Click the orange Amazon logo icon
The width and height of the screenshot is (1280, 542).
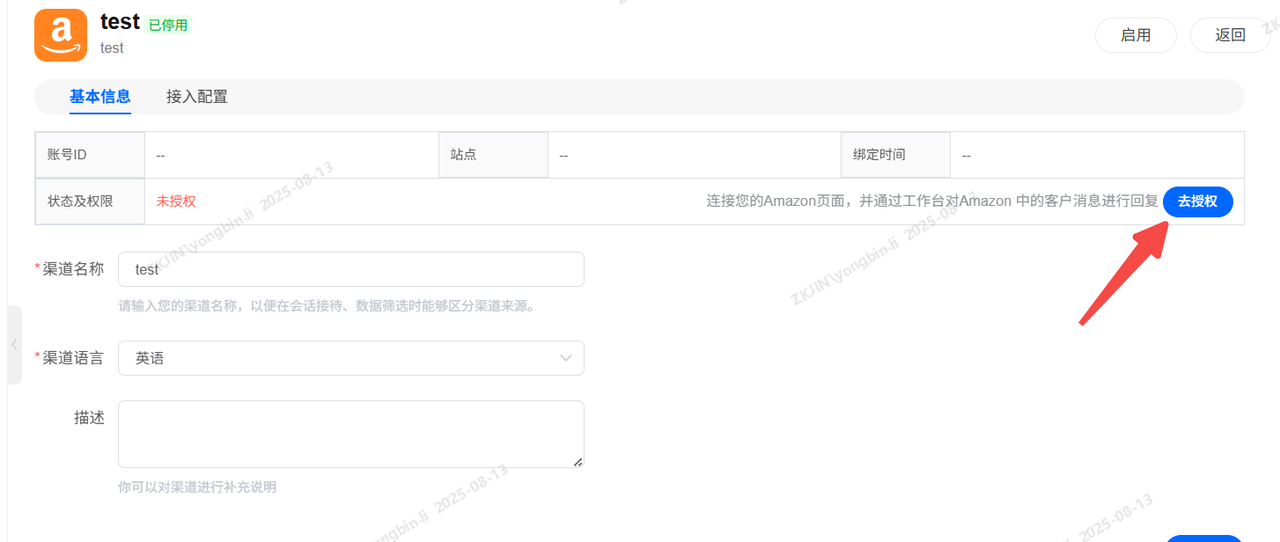61,35
